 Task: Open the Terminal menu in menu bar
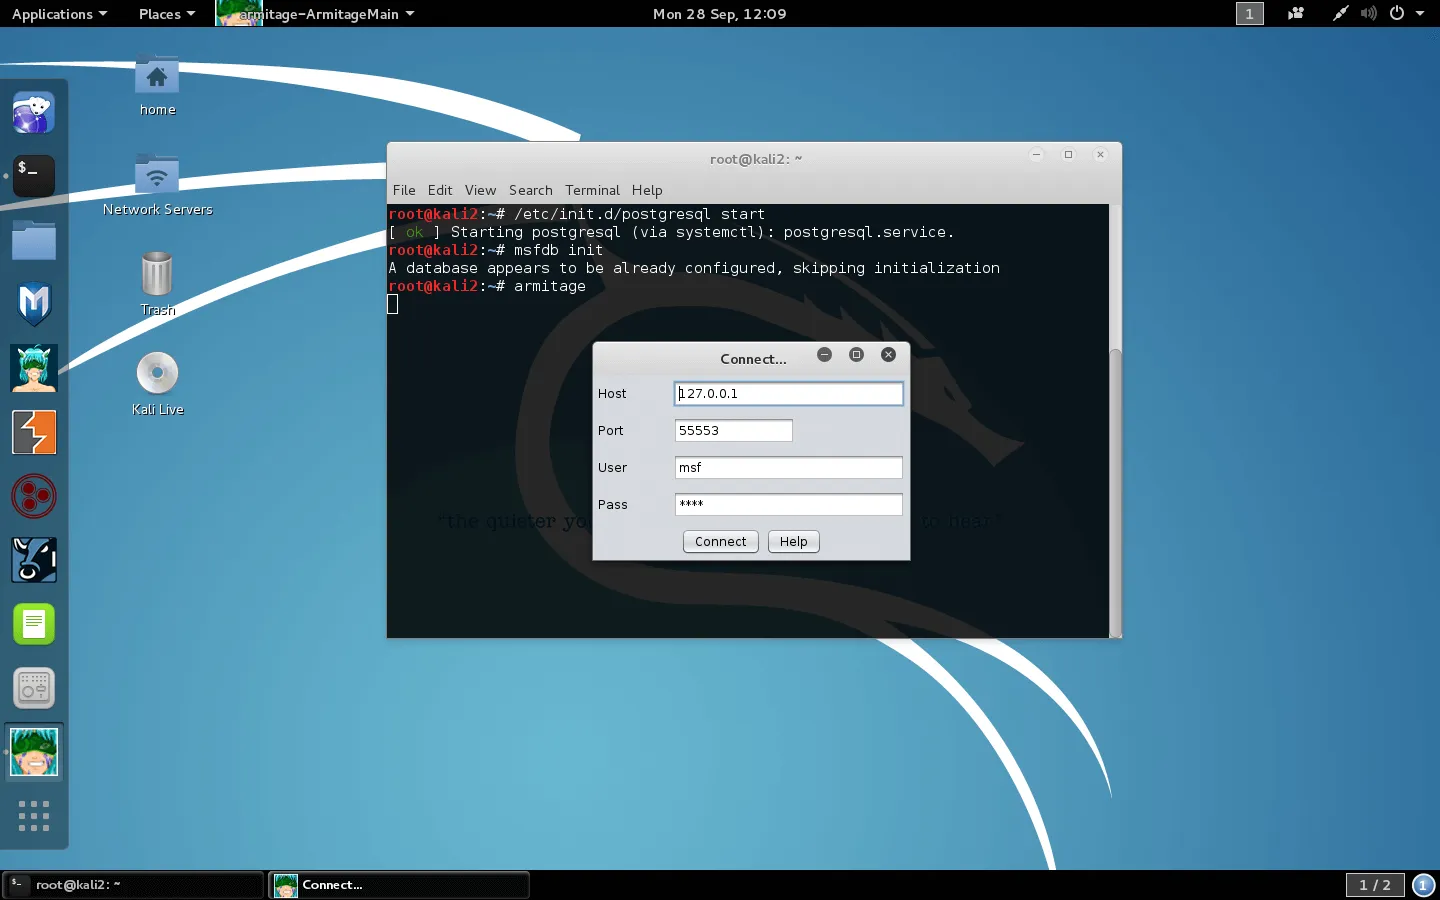point(592,190)
